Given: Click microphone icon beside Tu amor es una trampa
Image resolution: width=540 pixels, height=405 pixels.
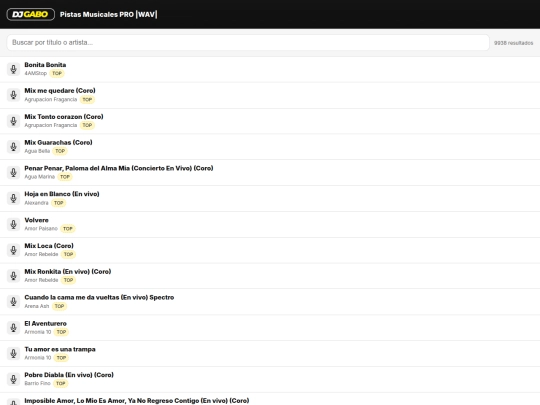Looking at the screenshot, I should (x=13, y=353).
